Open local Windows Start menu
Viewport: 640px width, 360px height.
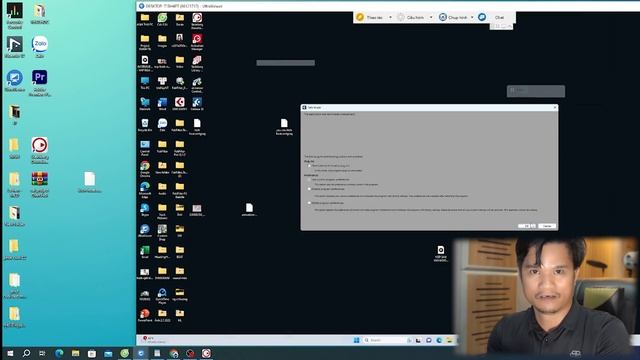pyautogui.click(x=10, y=353)
